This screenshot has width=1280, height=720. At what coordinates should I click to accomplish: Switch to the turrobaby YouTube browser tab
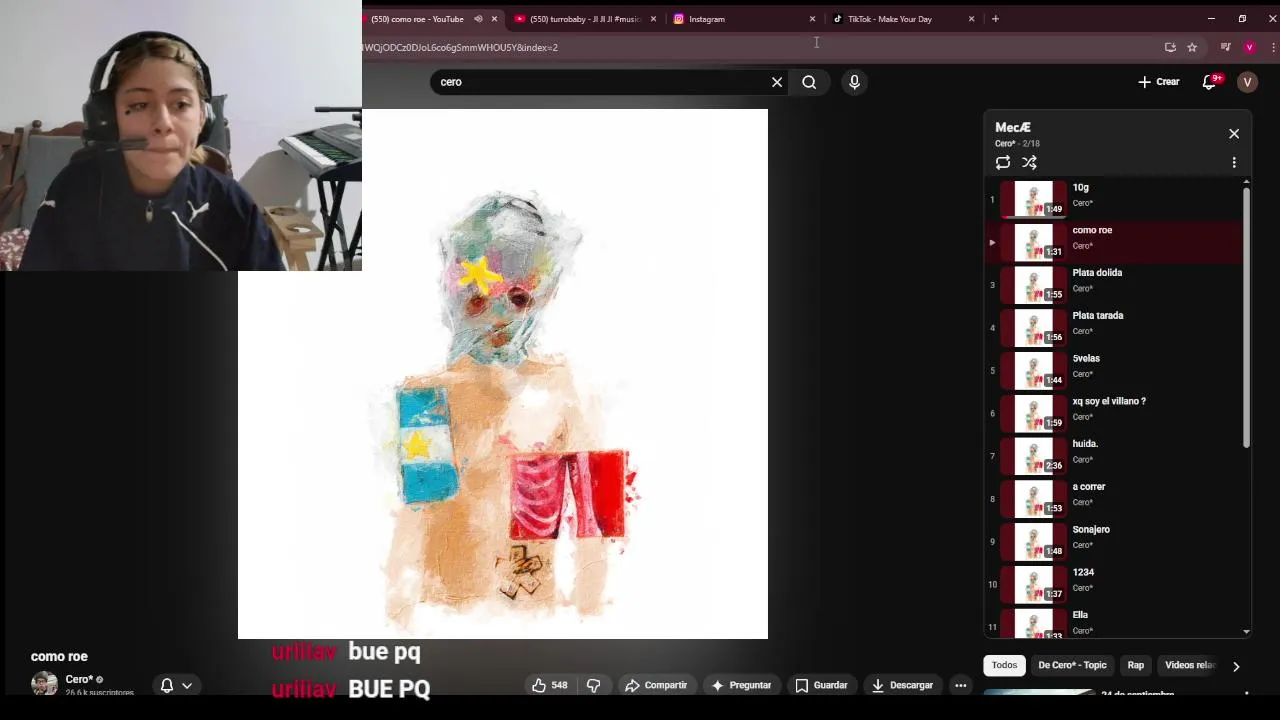tap(585, 19)
